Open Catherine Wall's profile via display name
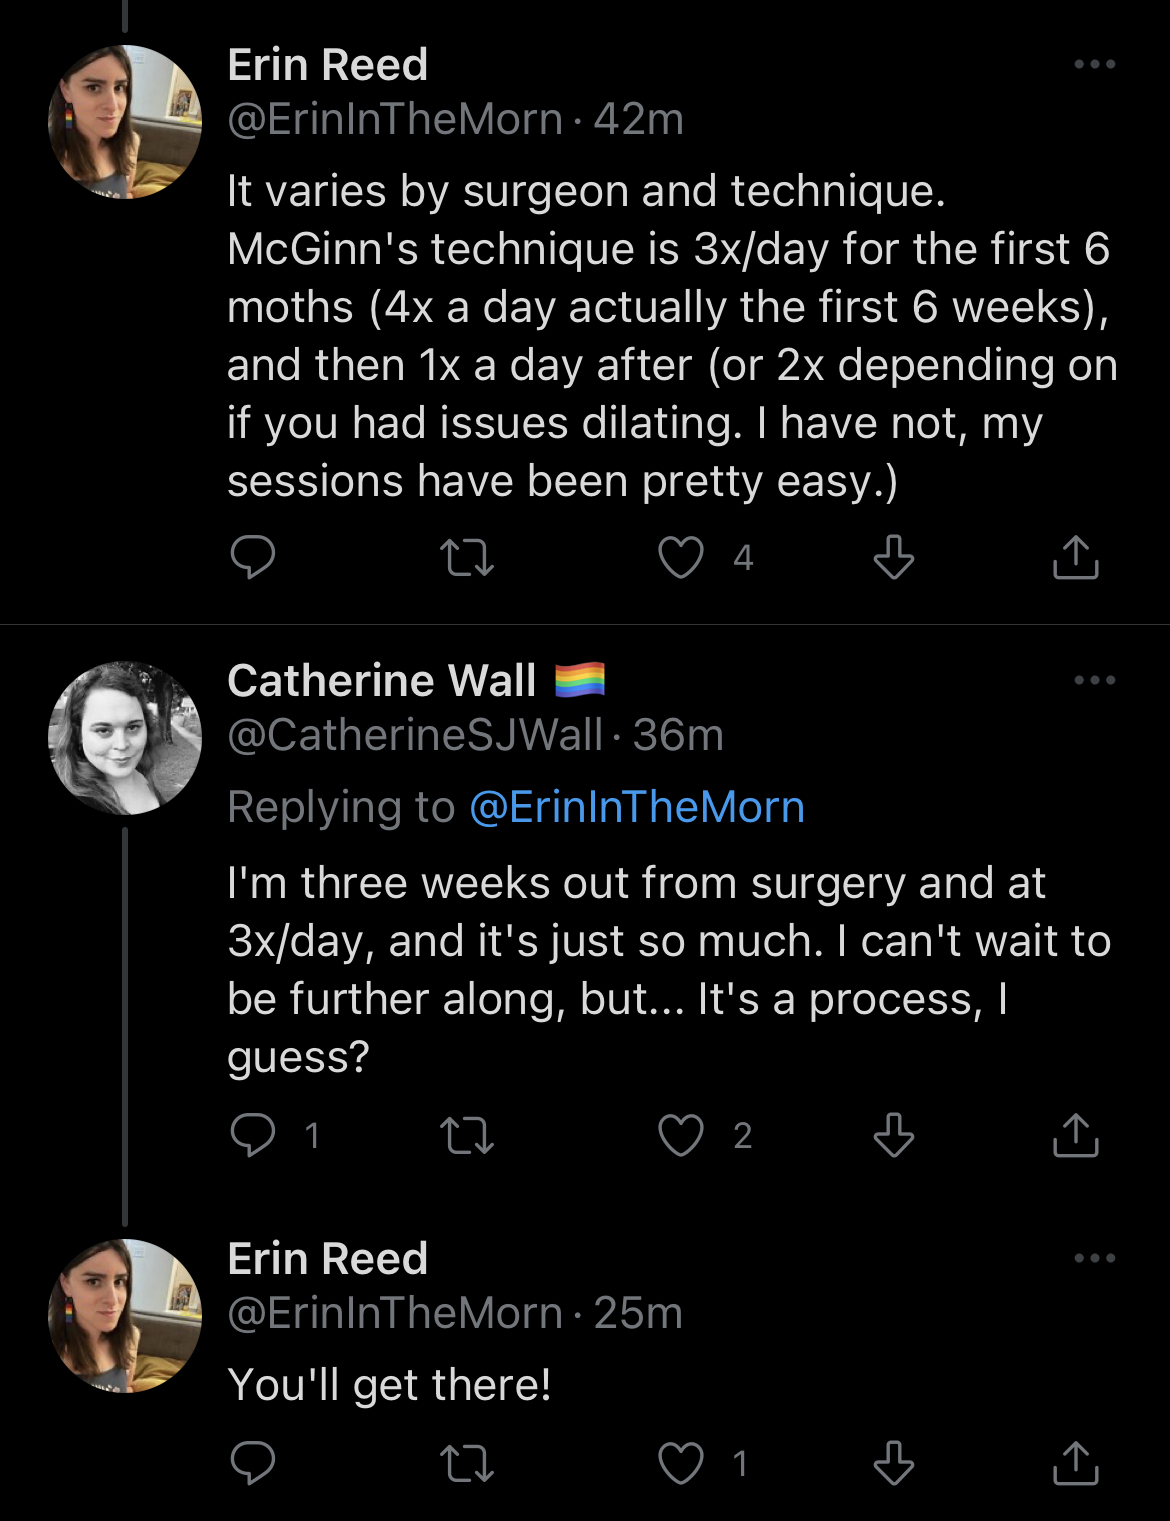Image resolution: width=1170 pixels, height=1521 pixels. (381, 681)
